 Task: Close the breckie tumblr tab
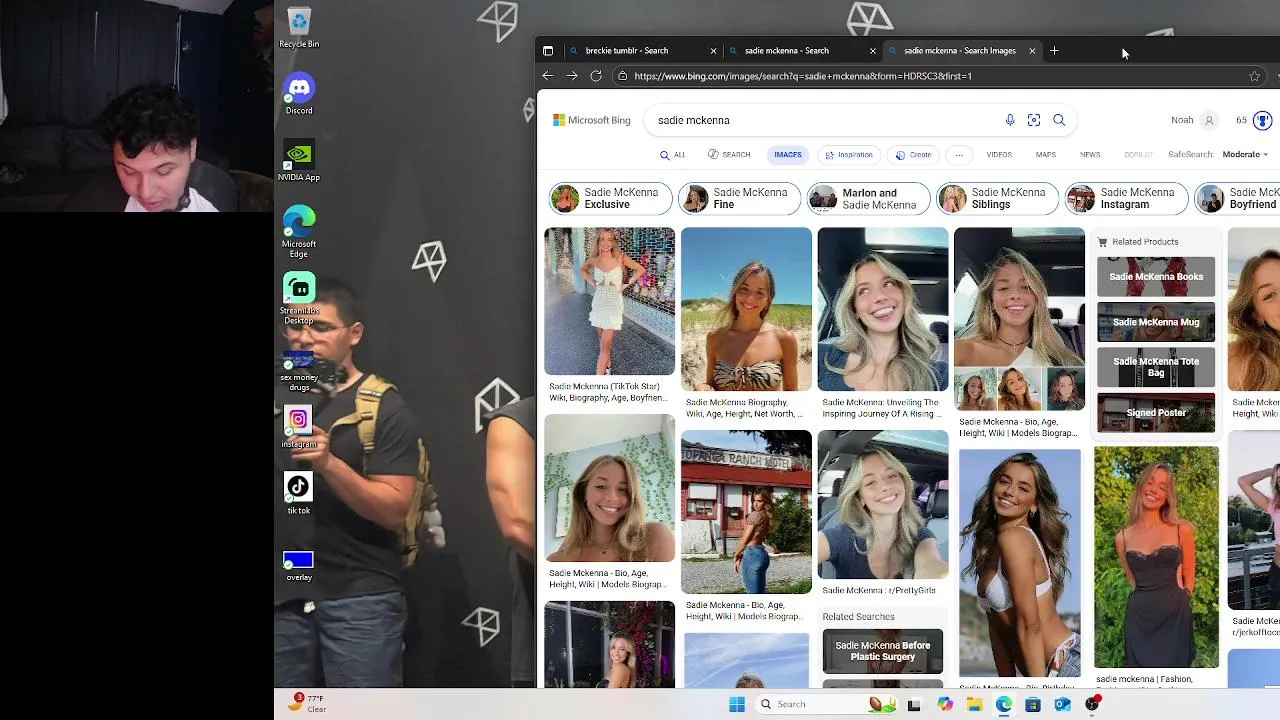(713, 51)
